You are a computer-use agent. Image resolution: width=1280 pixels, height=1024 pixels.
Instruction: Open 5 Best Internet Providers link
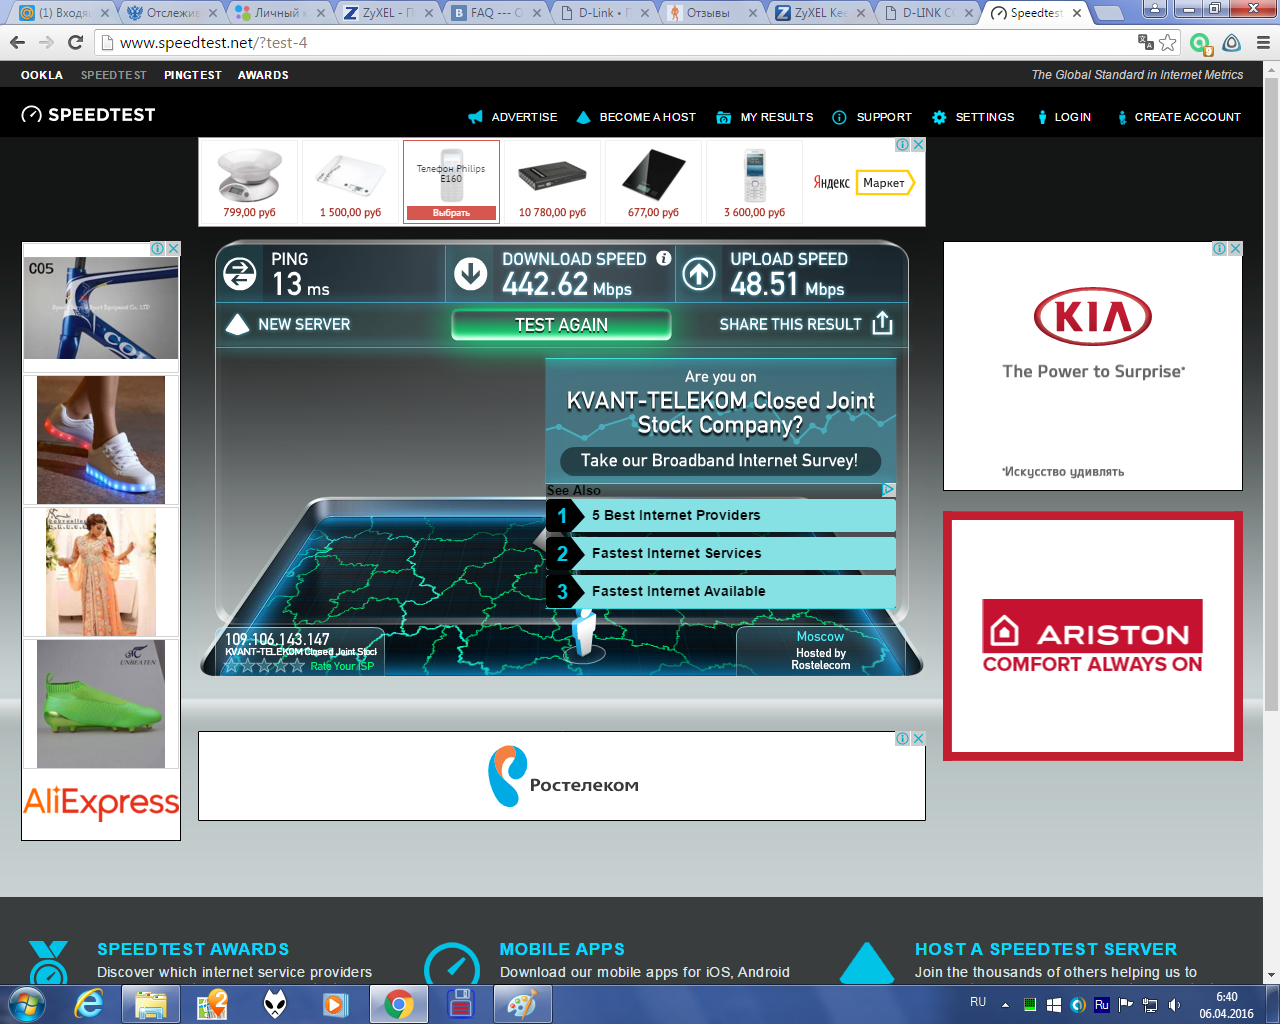pos(720,515)
